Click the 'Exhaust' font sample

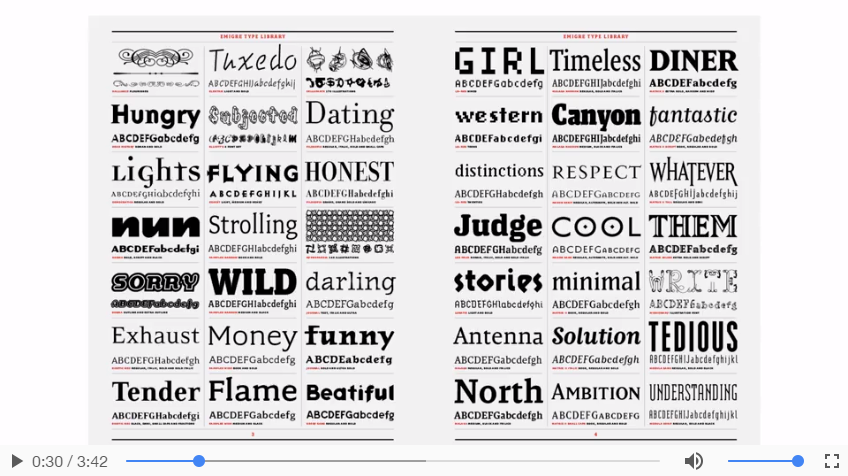pos(156,336)
